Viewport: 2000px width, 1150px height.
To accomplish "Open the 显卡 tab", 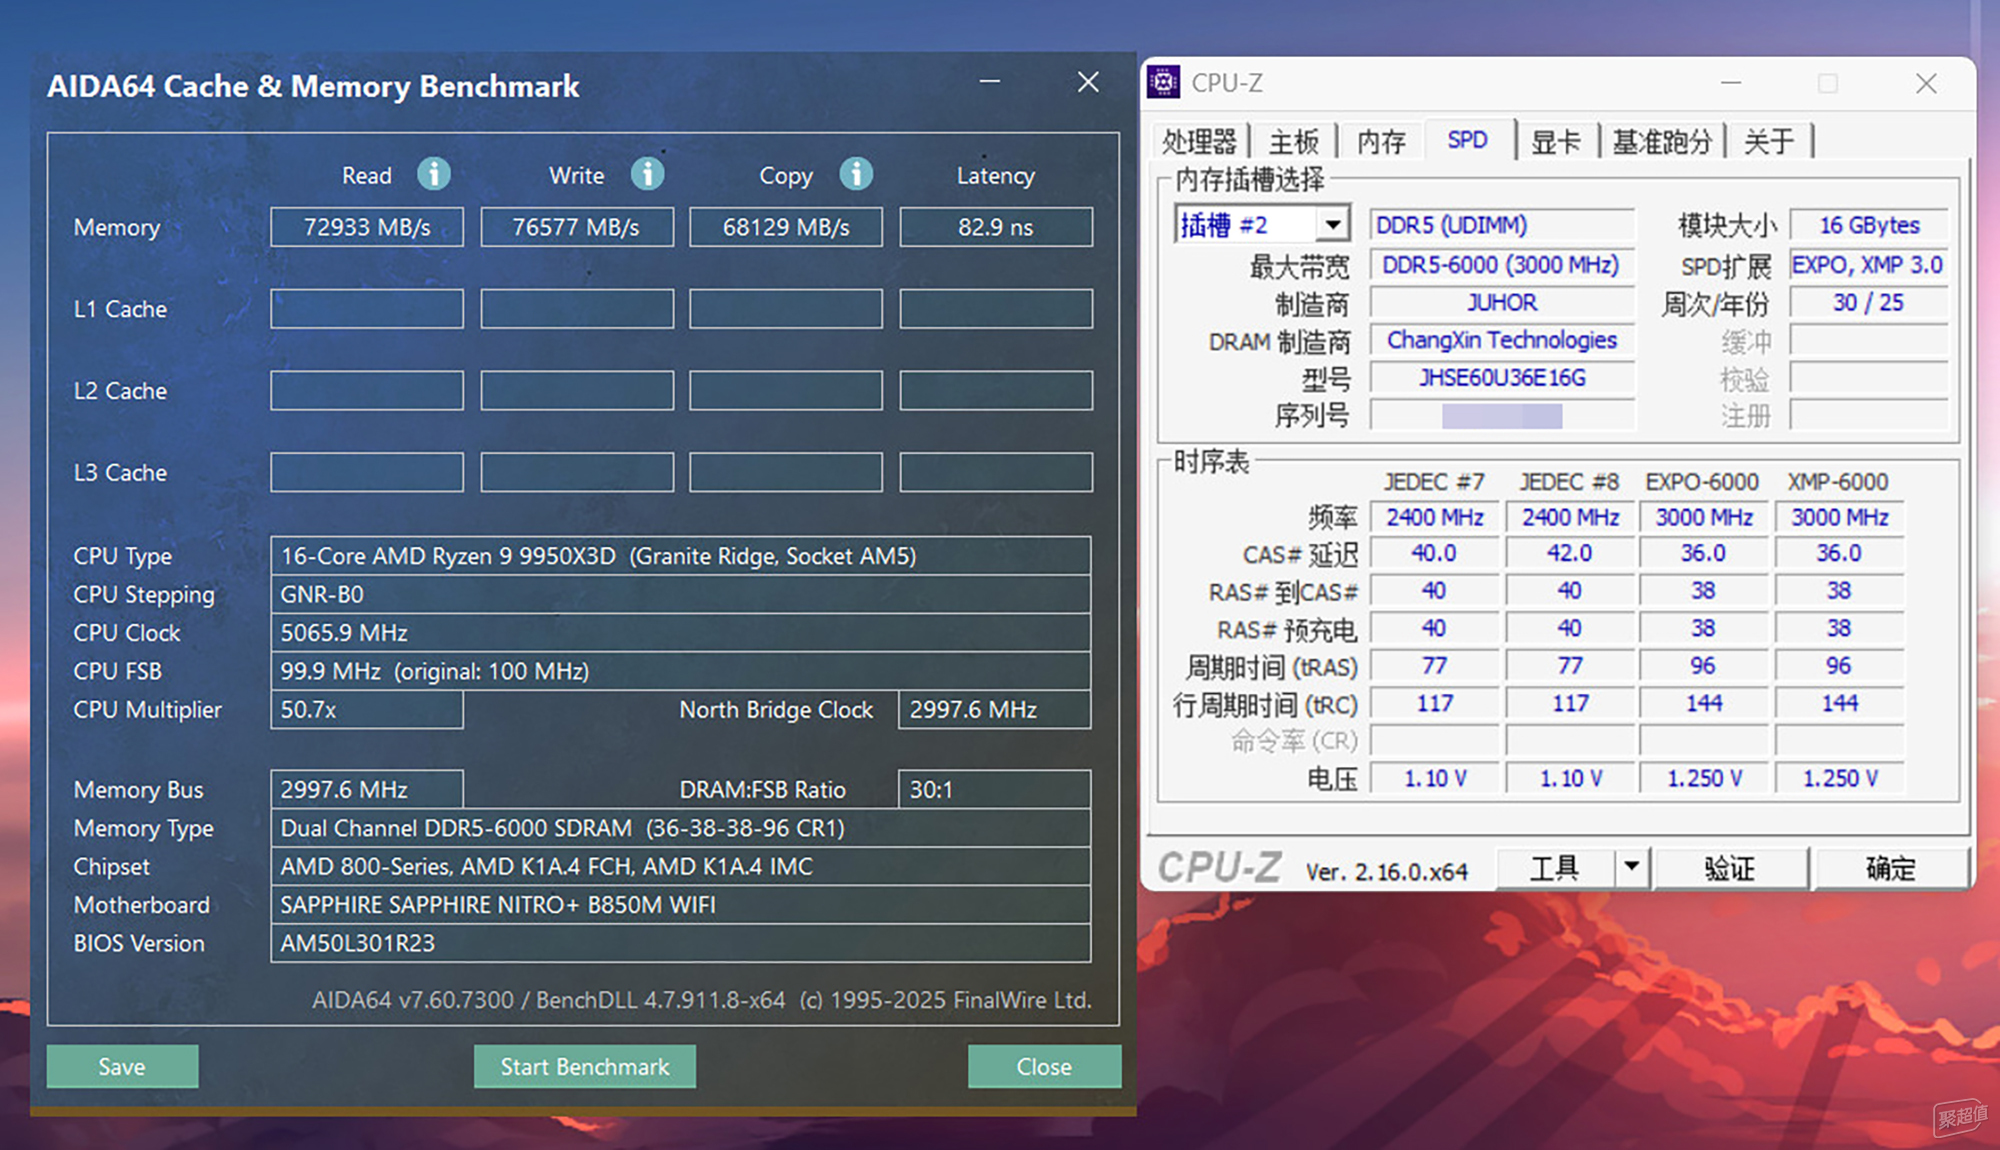I will coord(1556,141).
